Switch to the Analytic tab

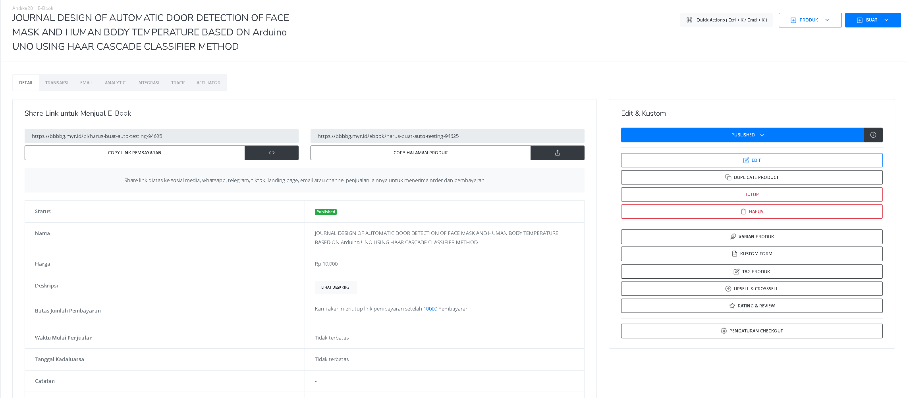click(x=115, y=83)
